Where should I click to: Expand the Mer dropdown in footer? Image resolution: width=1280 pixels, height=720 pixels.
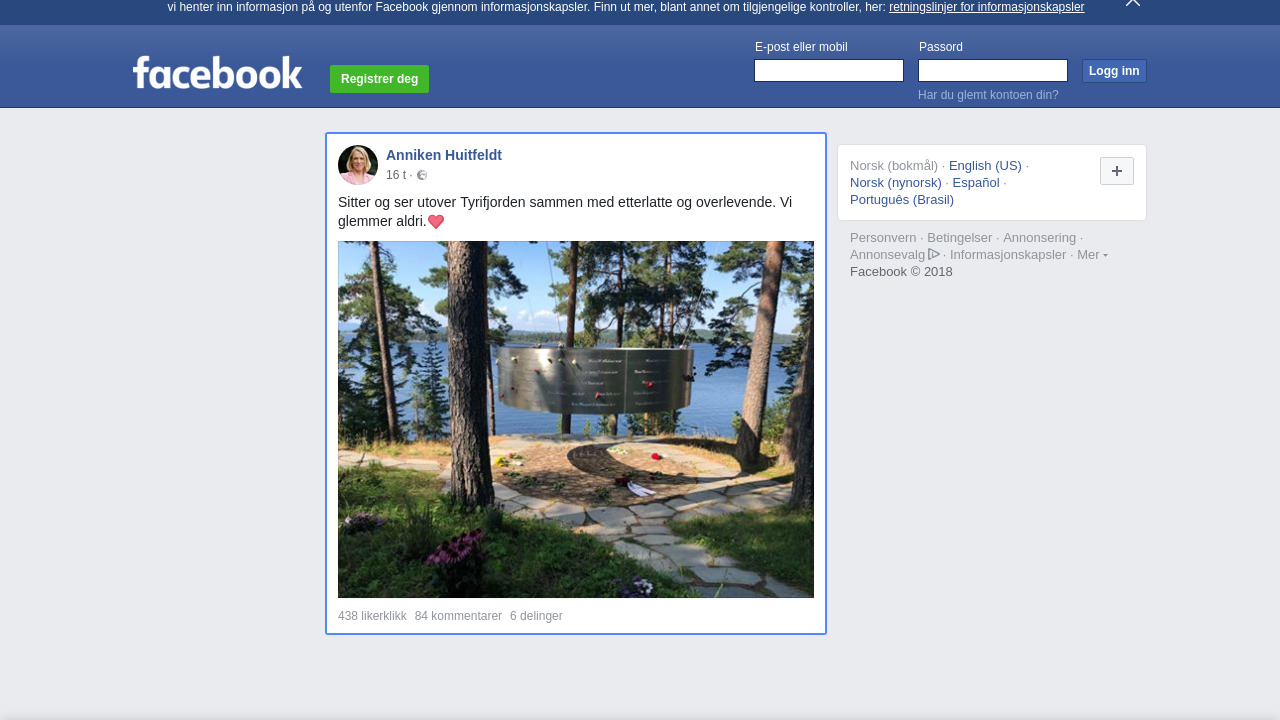(x=1091, y=255)
